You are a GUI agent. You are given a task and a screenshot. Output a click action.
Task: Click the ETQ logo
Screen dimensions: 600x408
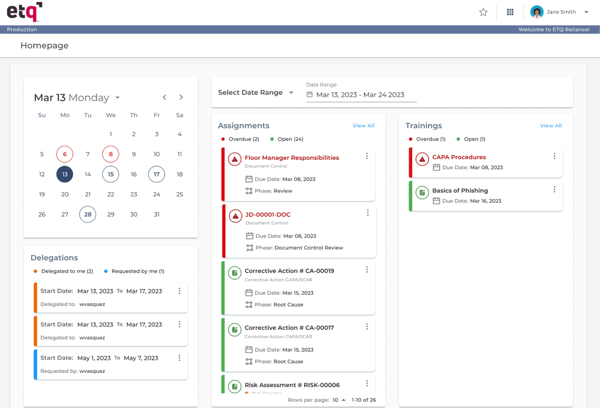pos(24,11)
